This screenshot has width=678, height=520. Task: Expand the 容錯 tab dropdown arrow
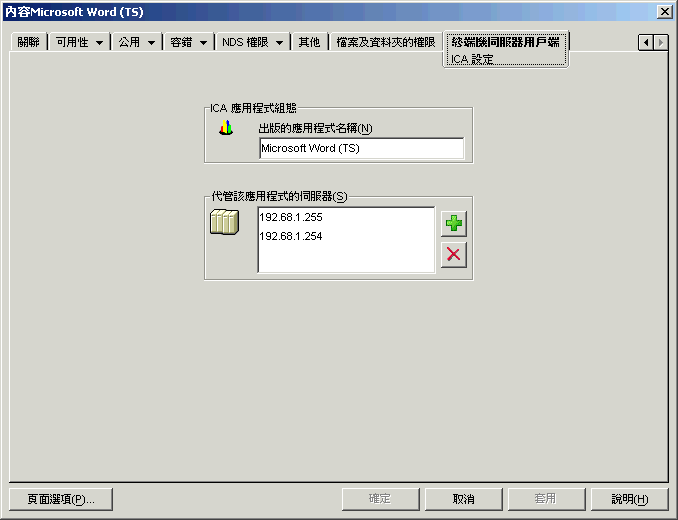tap(204, 43)
